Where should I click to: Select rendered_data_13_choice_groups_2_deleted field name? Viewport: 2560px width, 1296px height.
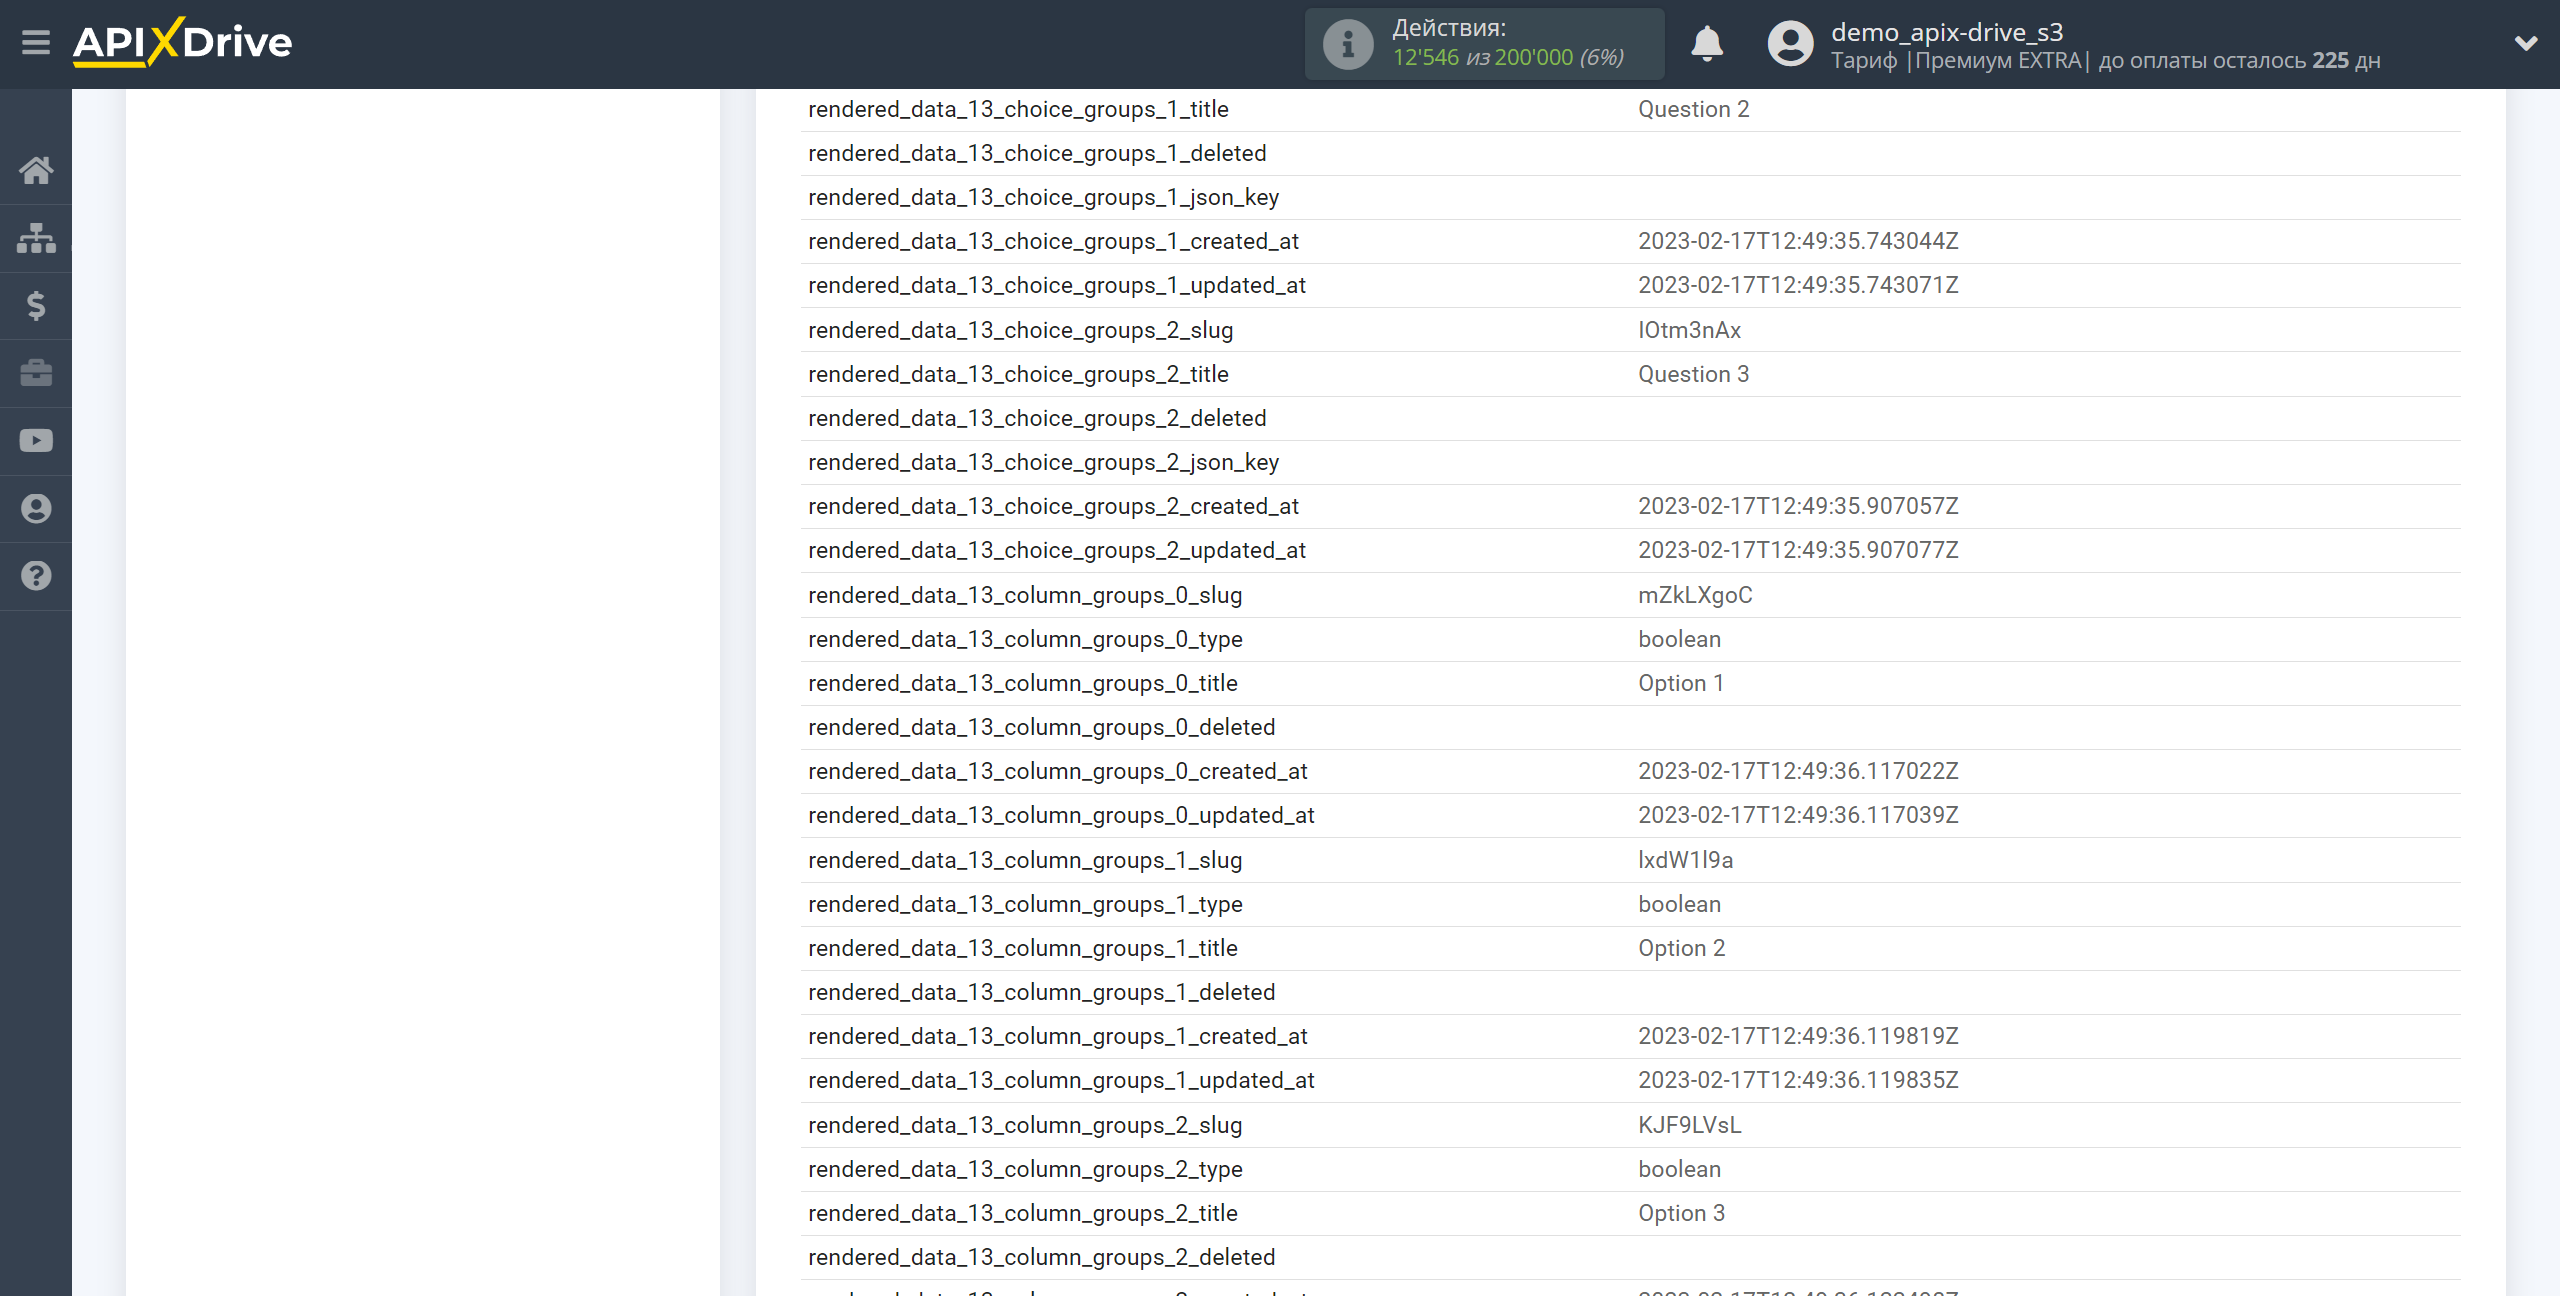tap(1037, 418)
